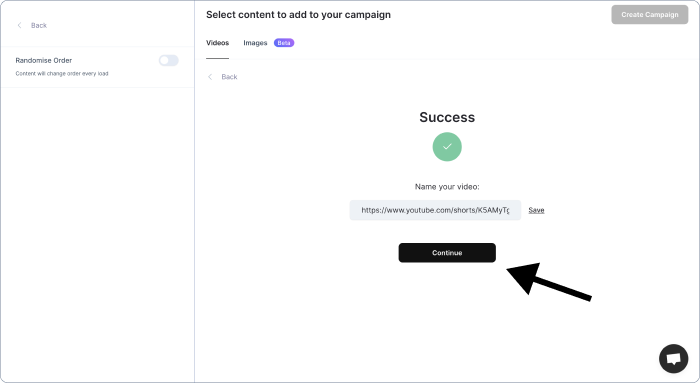Click the Create Campaign button
The width and height of the screenshot is (700, 384).
[x=650, y=15]
